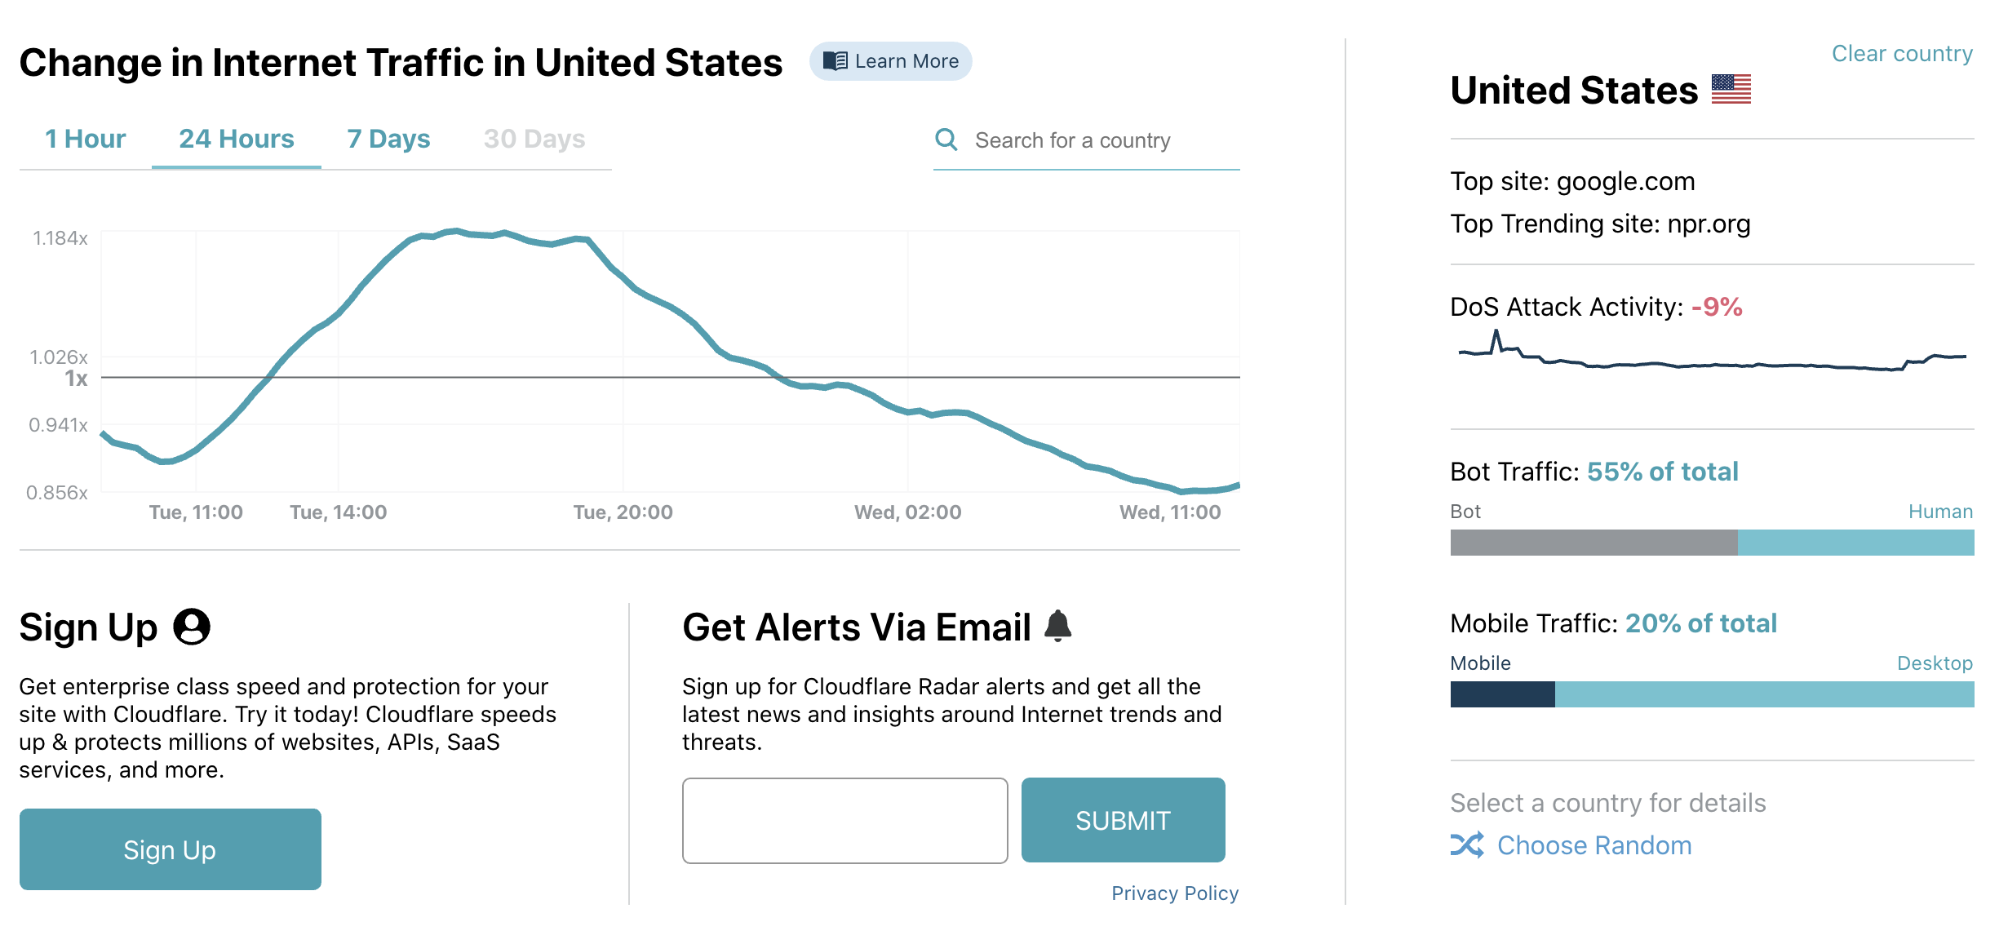This screenshot has width=1999, height=934.
Task: Open the 7 Days traffic view
Action: tap(388, 139)
